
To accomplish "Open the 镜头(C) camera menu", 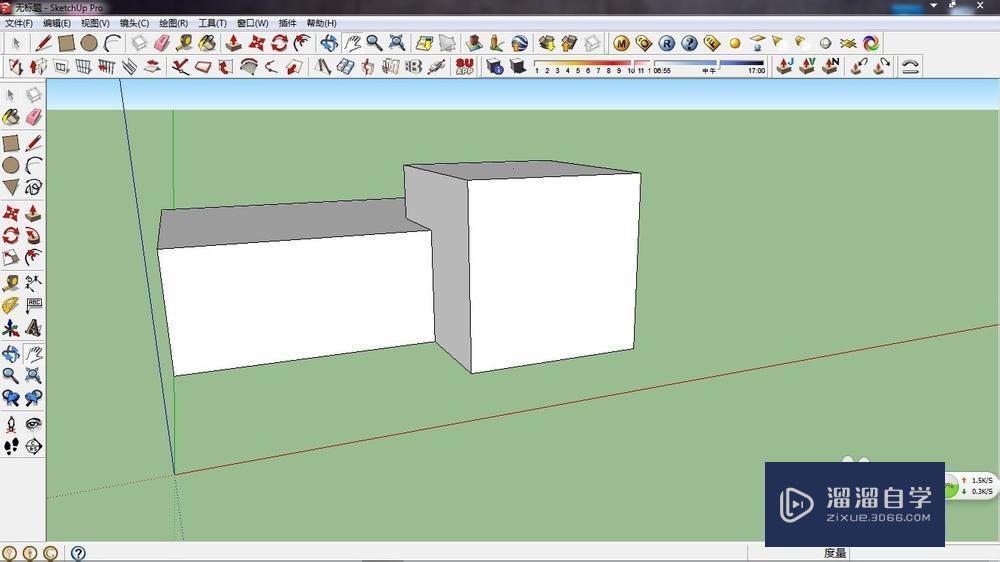I will 134,23.
